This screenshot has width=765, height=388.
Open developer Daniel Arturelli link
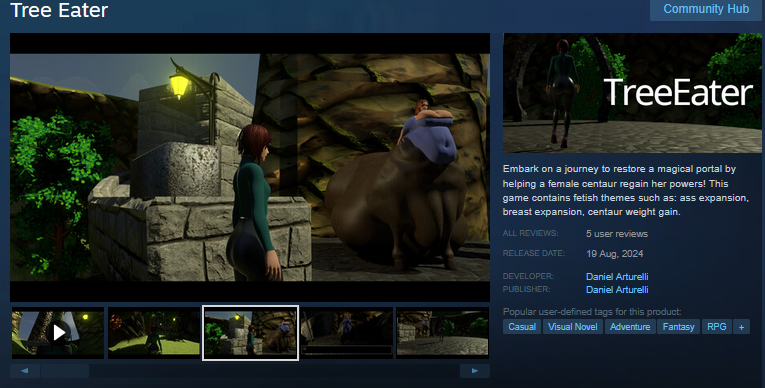click(617, 277)
